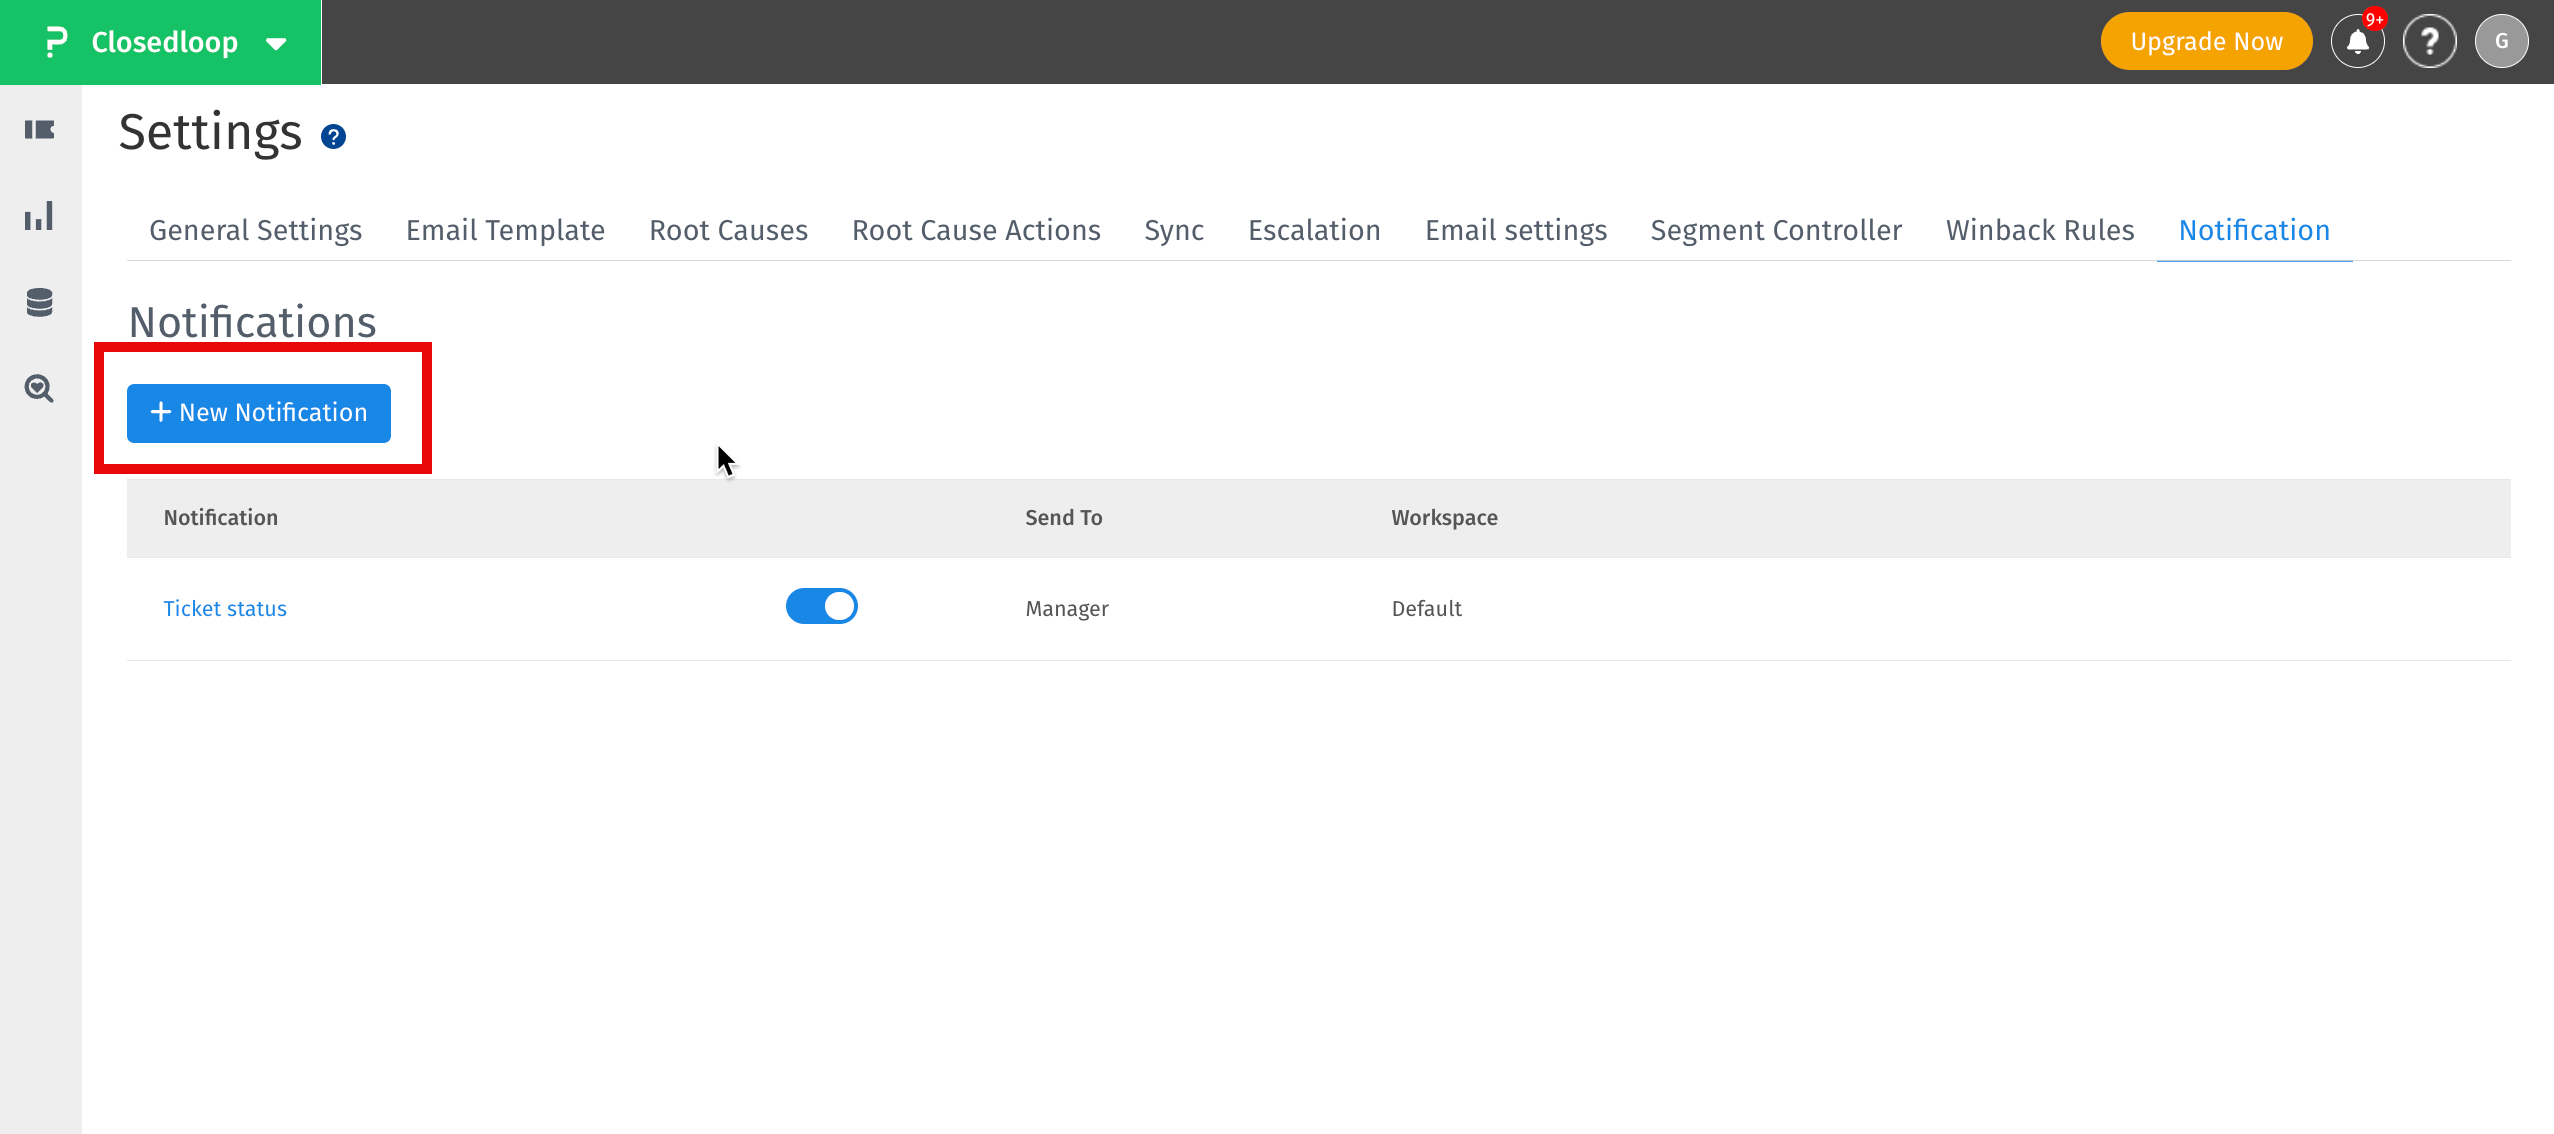Screen dimensions: 2554x1134
Task: Click the database icon in the sidebar
Action: tap(39, 302)
